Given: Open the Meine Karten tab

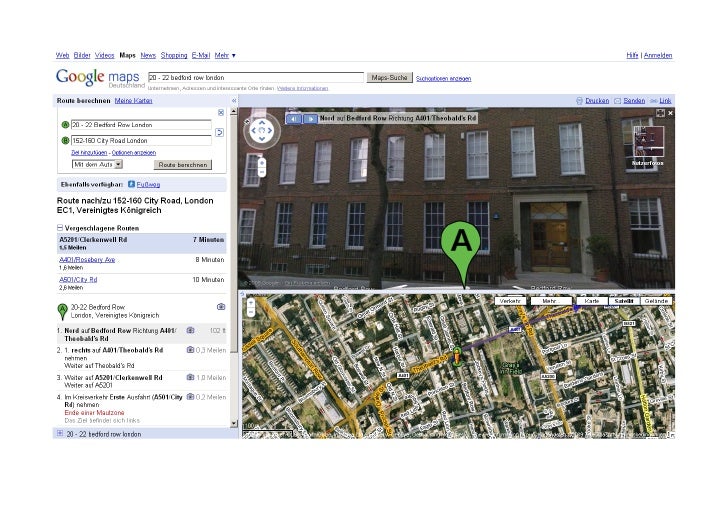Looking at the screenshot, I should (x=133, y=101).
